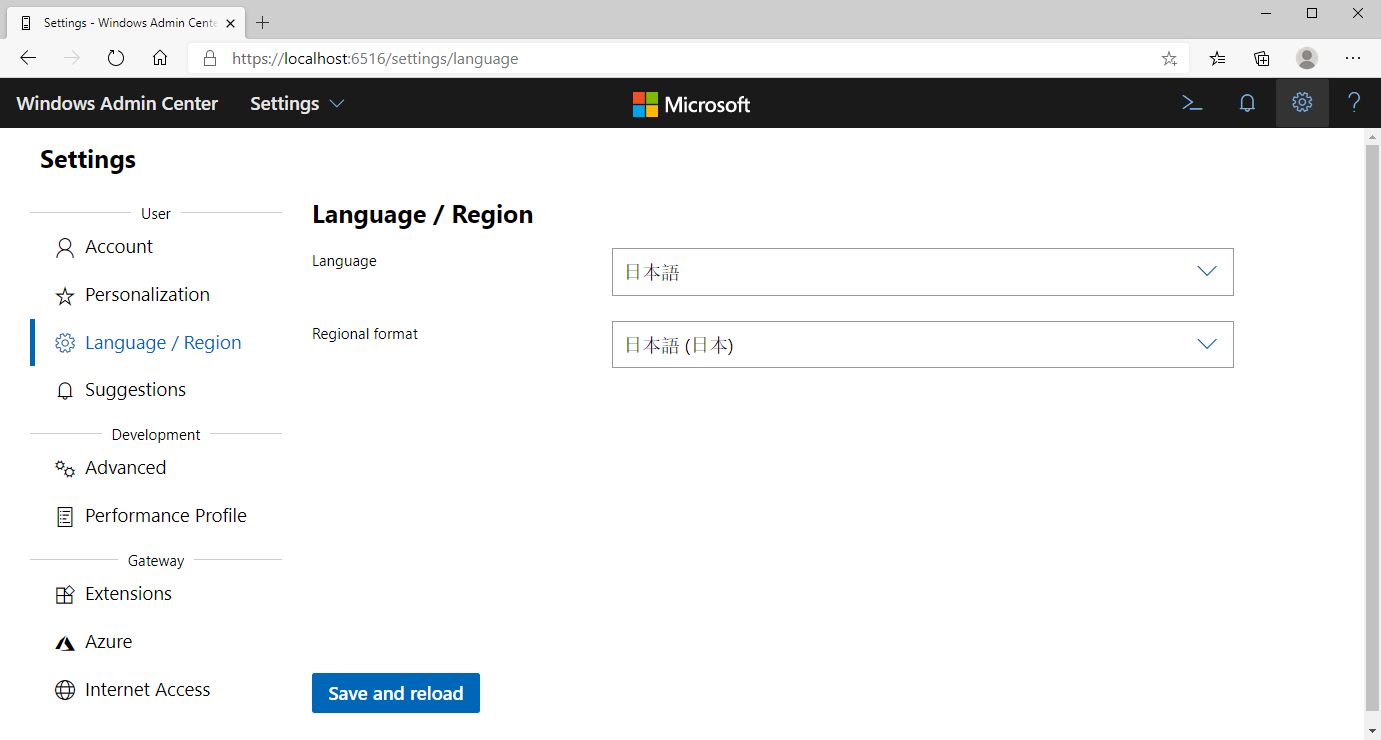The image size is (1381, 740).
Task: Open the Regional format dropdown
Action: click(x=921, y=344)
